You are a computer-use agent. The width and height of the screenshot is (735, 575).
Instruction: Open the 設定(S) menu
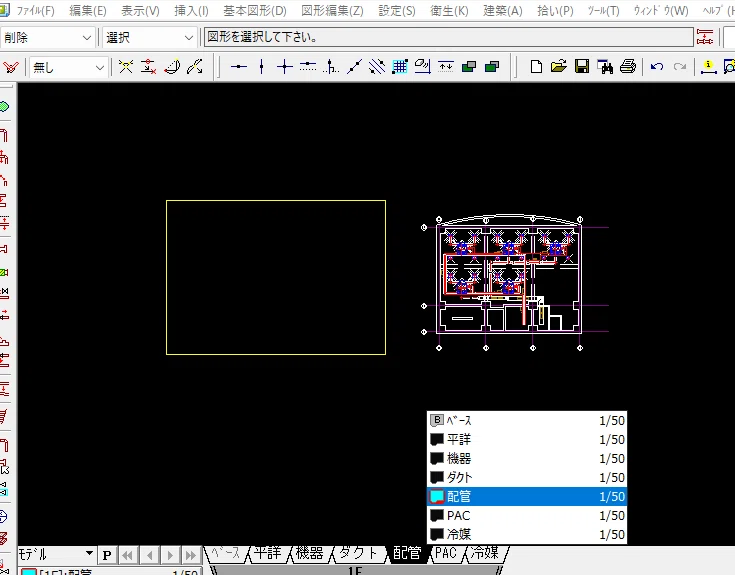point(397,10)
